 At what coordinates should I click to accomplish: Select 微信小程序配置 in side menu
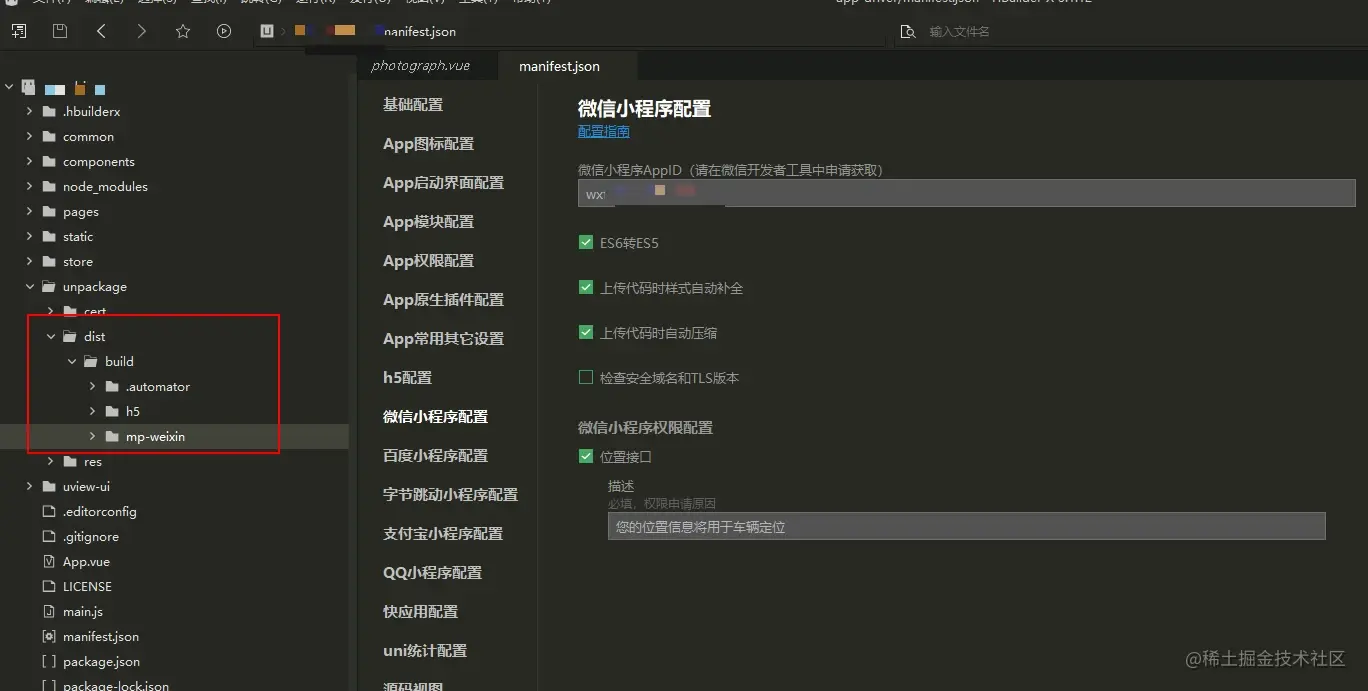pyautogui.click(x=435, y=416)
